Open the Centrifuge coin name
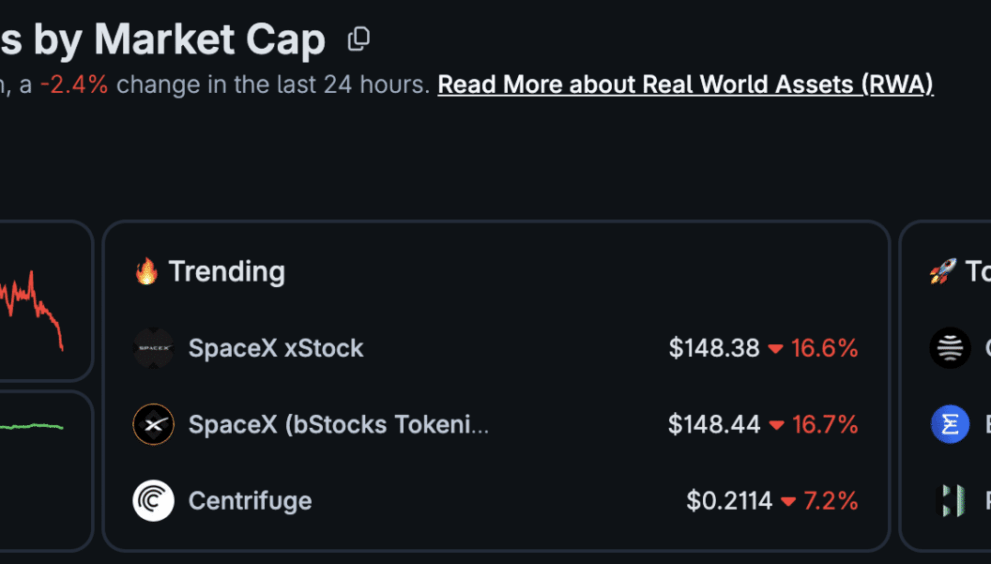The height and width of the screenshot is (564, 991). pyautogui.click(x=250, y=501)
